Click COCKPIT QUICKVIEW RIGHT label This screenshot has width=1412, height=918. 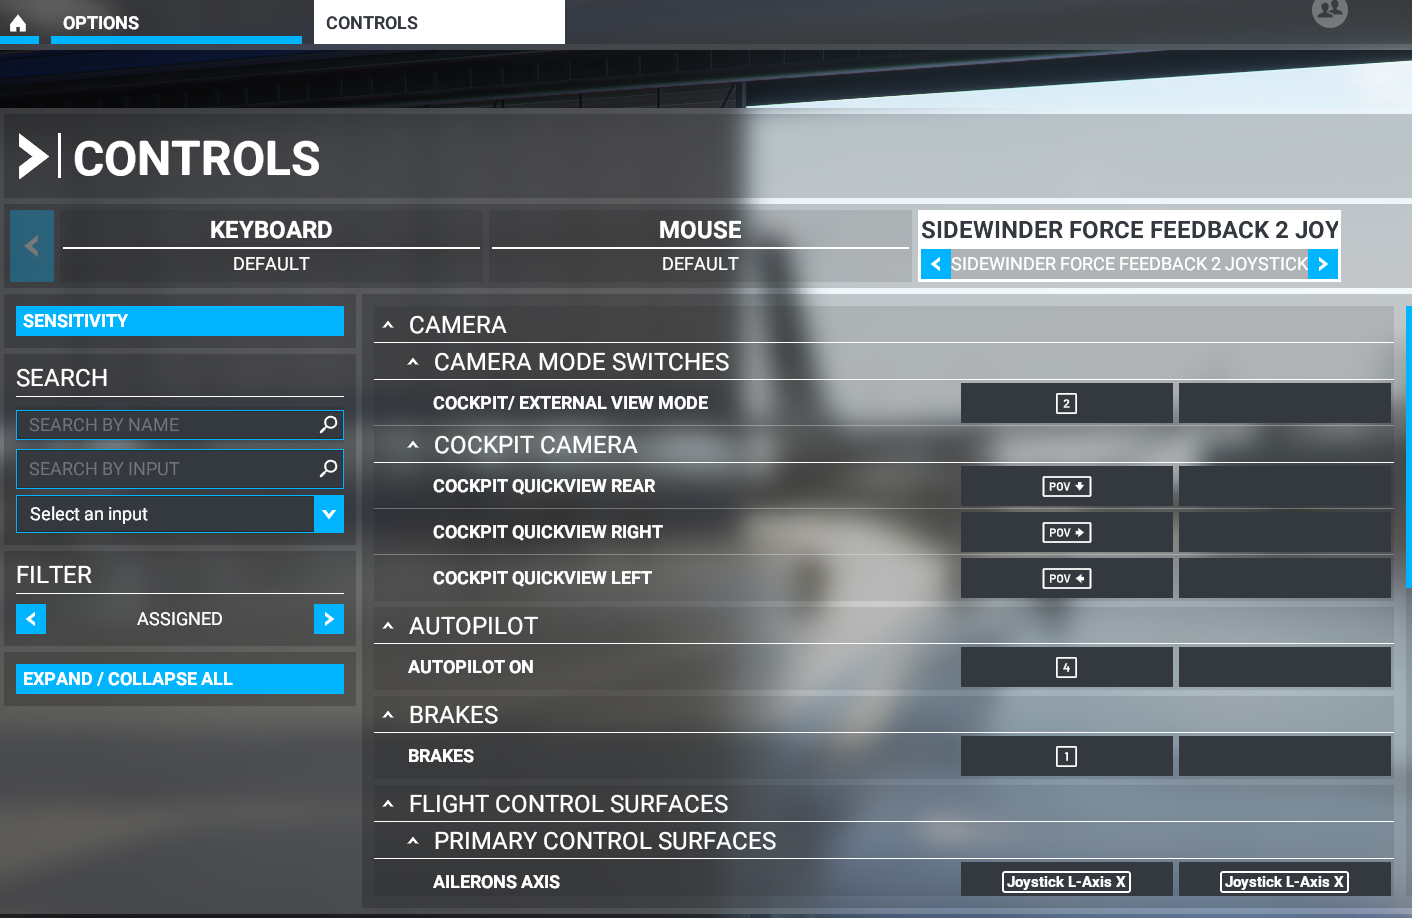click(x=548, y=532)
